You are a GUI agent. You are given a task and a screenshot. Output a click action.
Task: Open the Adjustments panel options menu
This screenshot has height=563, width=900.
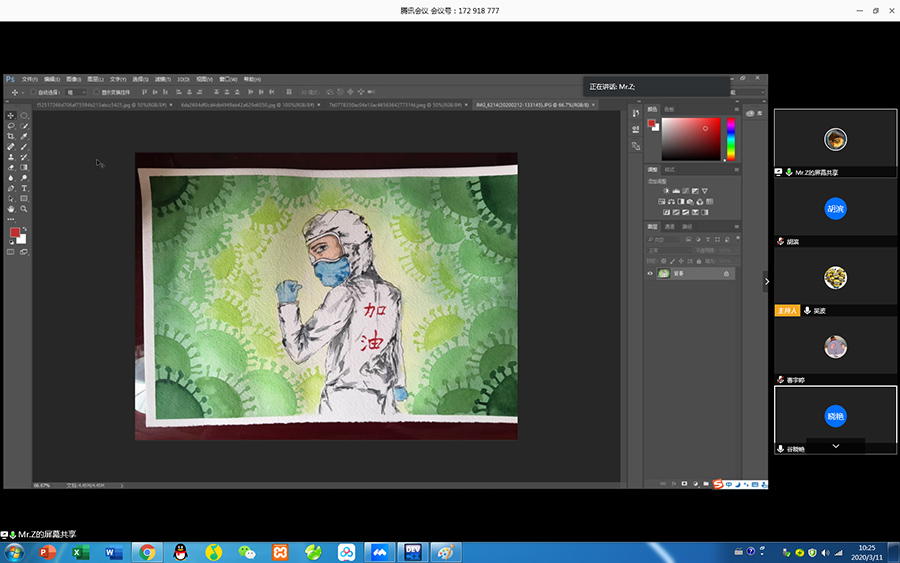click(x=736, y=170)
